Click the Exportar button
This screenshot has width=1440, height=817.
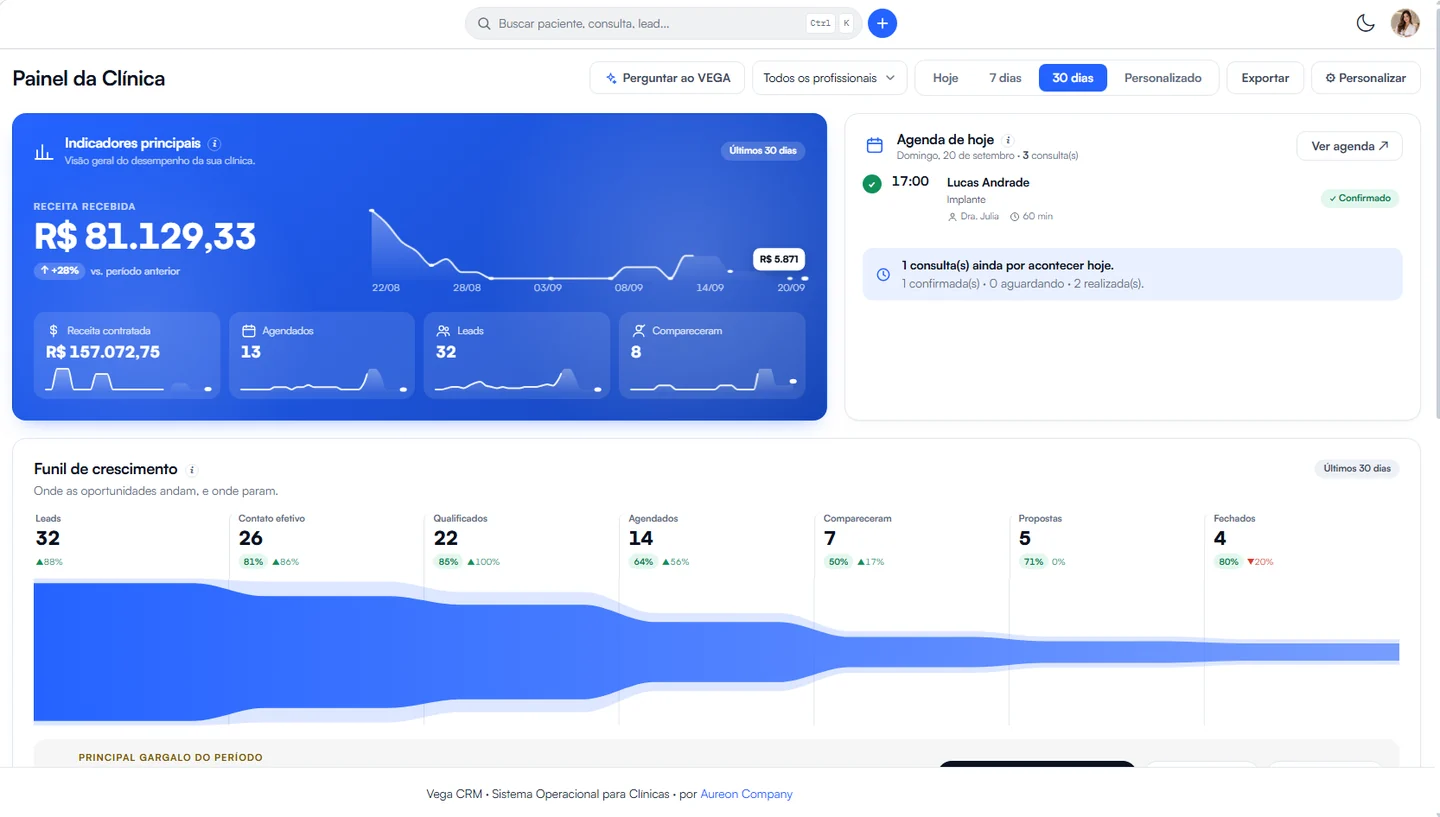(x=1265, y=78)
